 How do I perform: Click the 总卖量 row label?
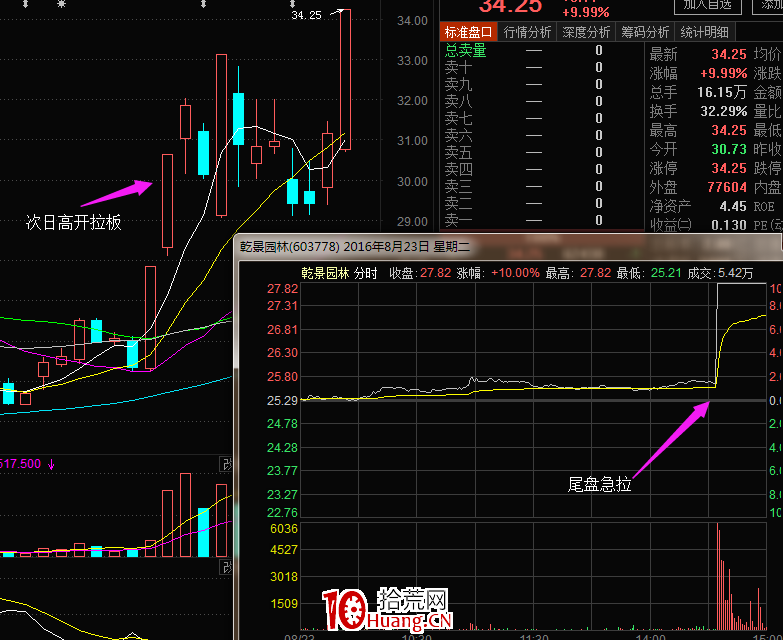(x=465, y=51)
